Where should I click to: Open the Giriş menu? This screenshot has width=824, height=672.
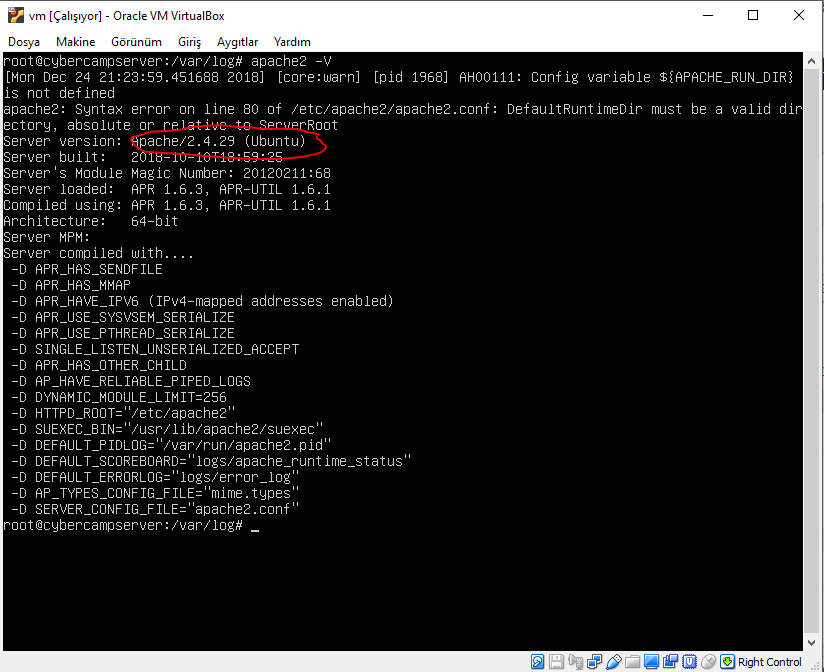(189, 42)
